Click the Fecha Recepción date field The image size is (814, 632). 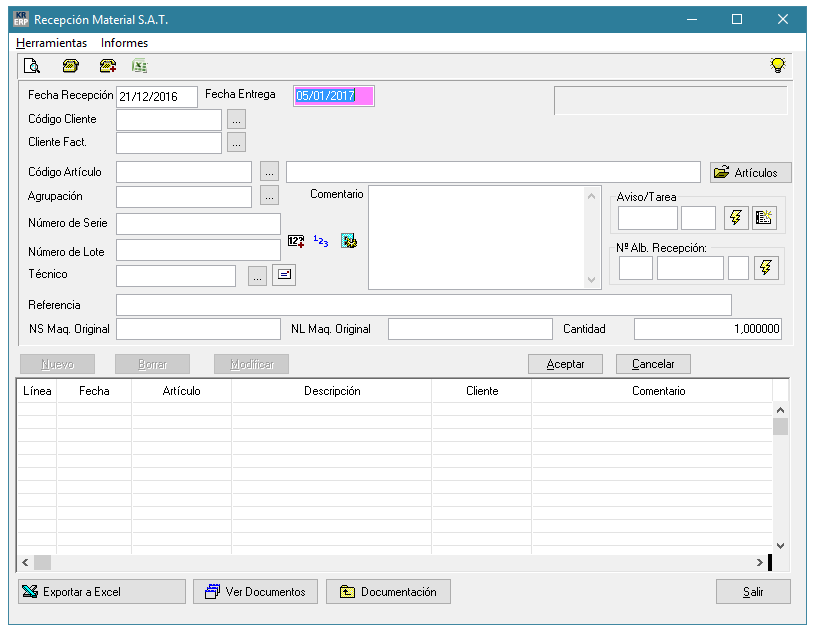click(157, 97)
